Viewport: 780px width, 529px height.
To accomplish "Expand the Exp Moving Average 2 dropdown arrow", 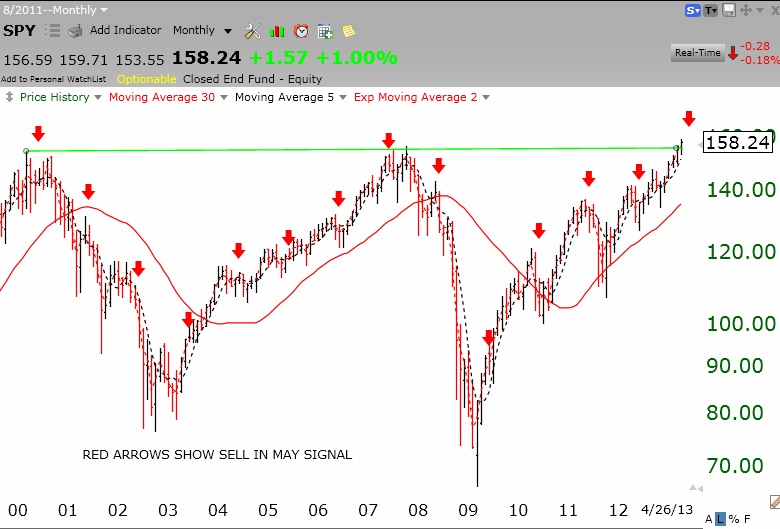I will pos(486,98).
